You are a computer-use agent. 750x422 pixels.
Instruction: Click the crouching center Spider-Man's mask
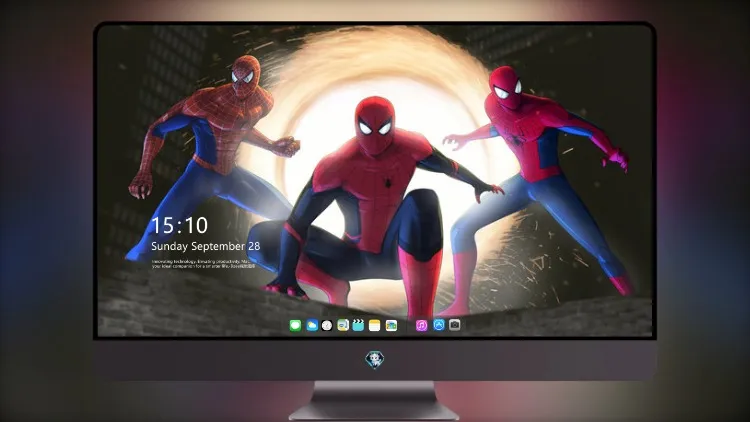coord(375,125)
